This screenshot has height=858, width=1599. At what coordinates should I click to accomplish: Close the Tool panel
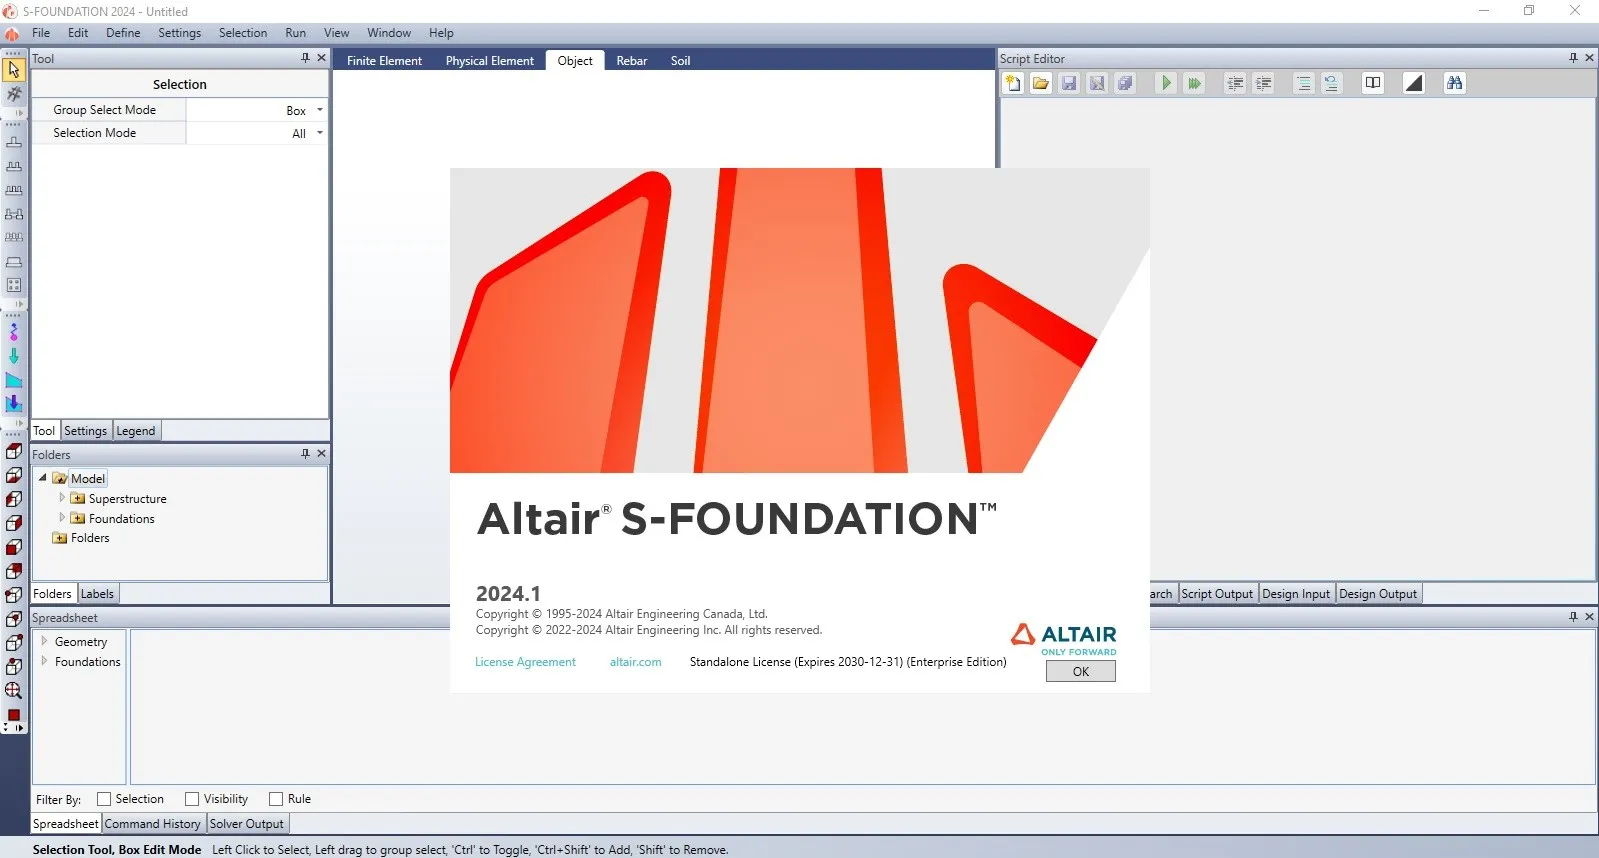pyautogui.click(x=322, y=58)
